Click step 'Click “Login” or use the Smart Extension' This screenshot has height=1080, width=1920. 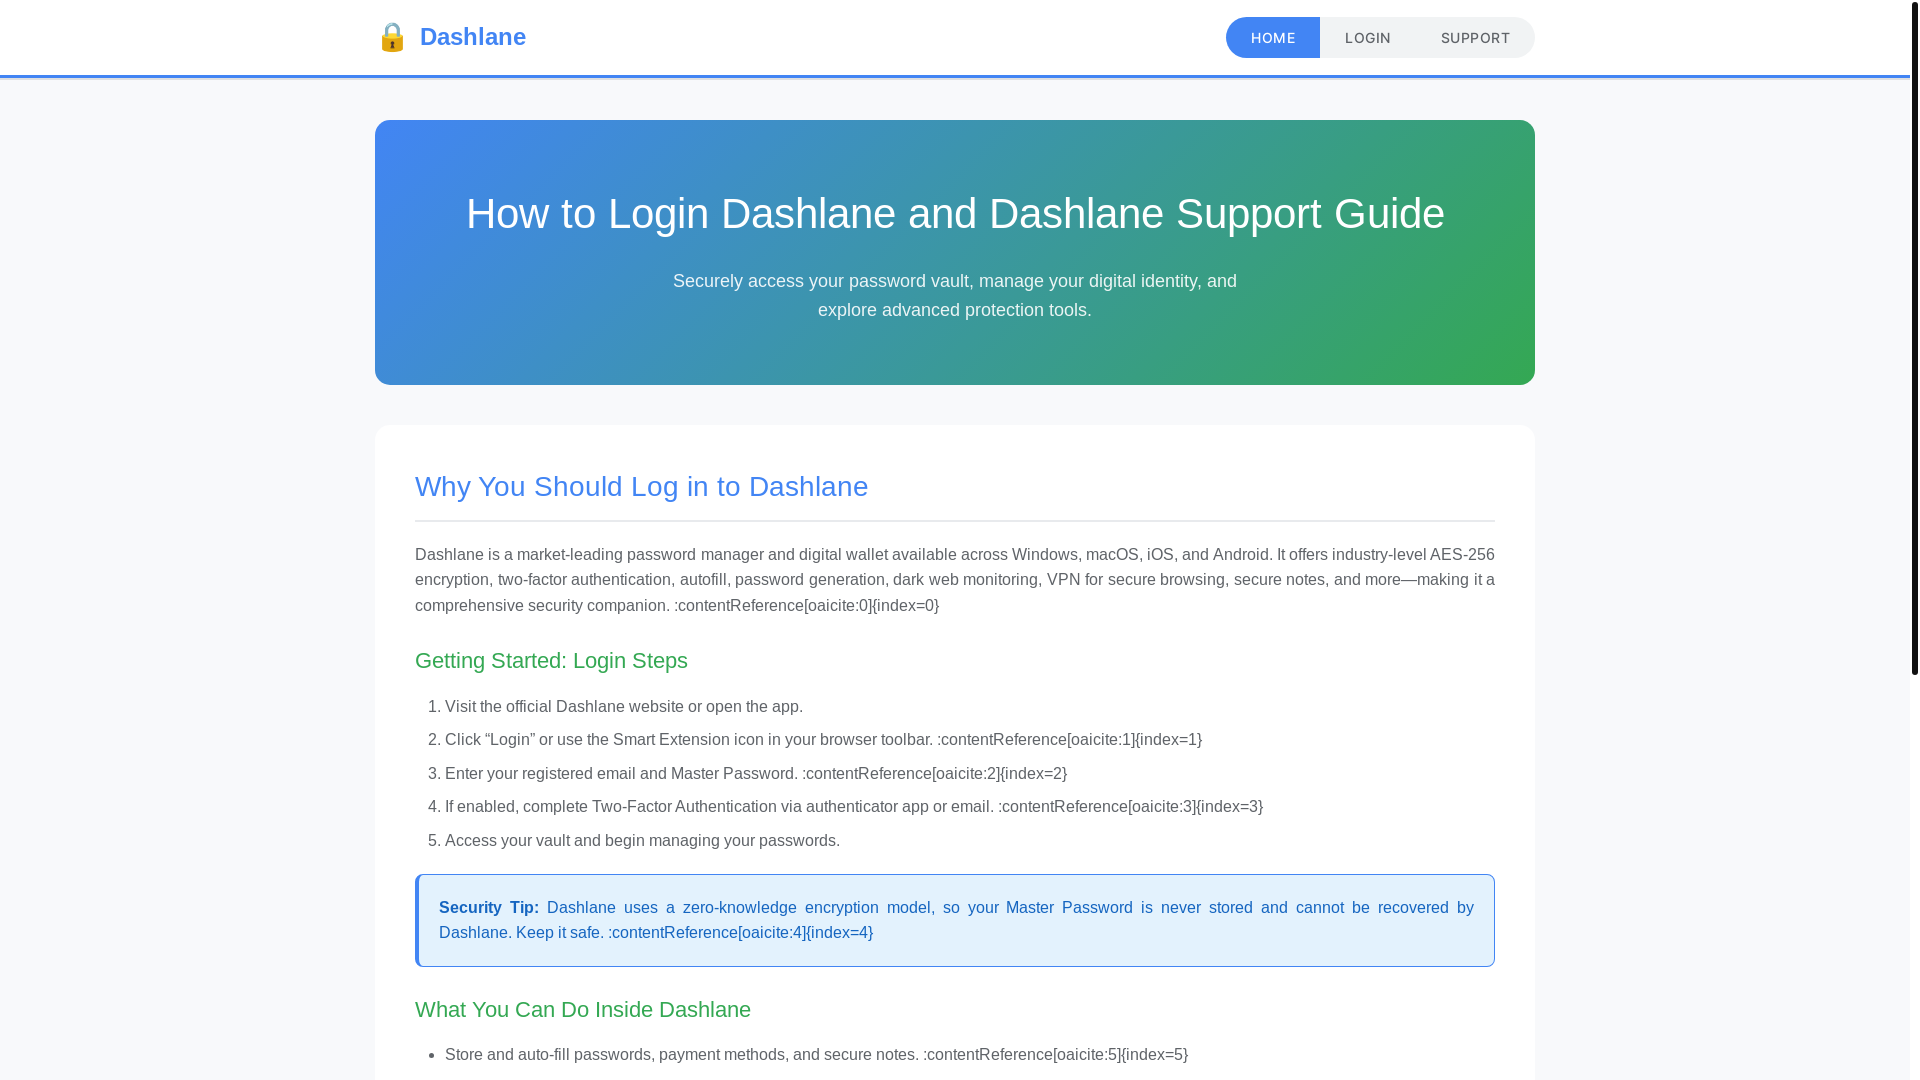click(x=823, y=740)
